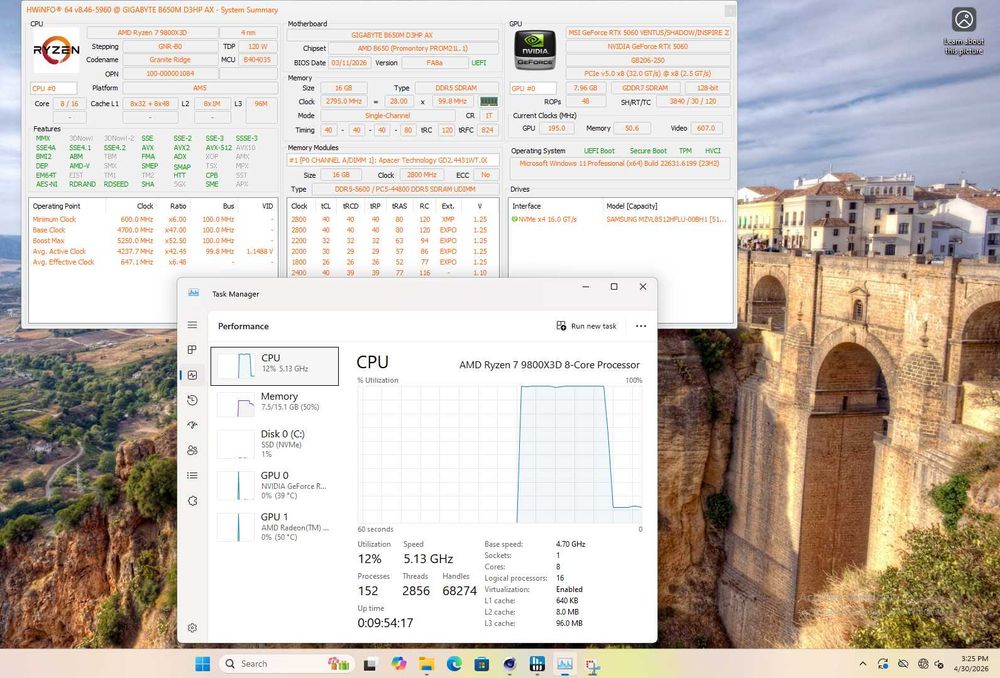Open Task Manager settings gear
This screenshot has height=678, width=1000.
(x=192, y=628)
